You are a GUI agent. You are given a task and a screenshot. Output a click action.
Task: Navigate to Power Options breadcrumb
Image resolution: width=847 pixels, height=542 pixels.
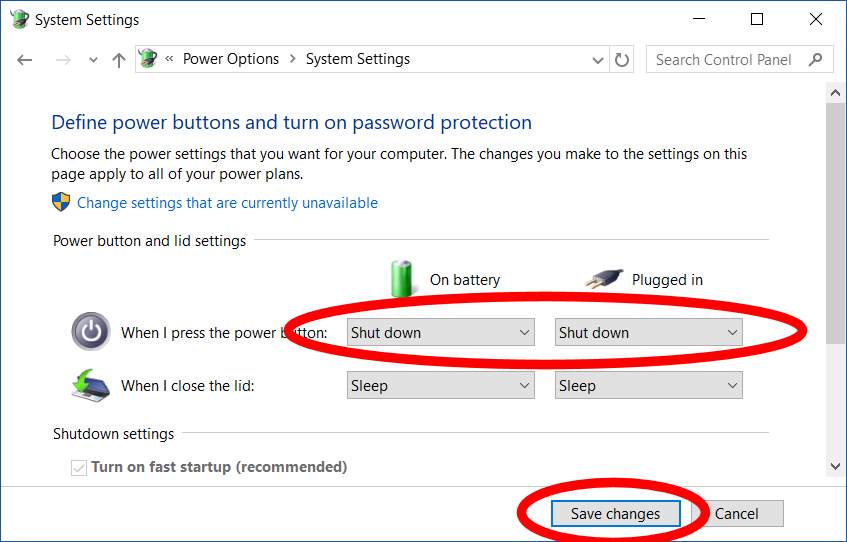click(x=230, y=59)
